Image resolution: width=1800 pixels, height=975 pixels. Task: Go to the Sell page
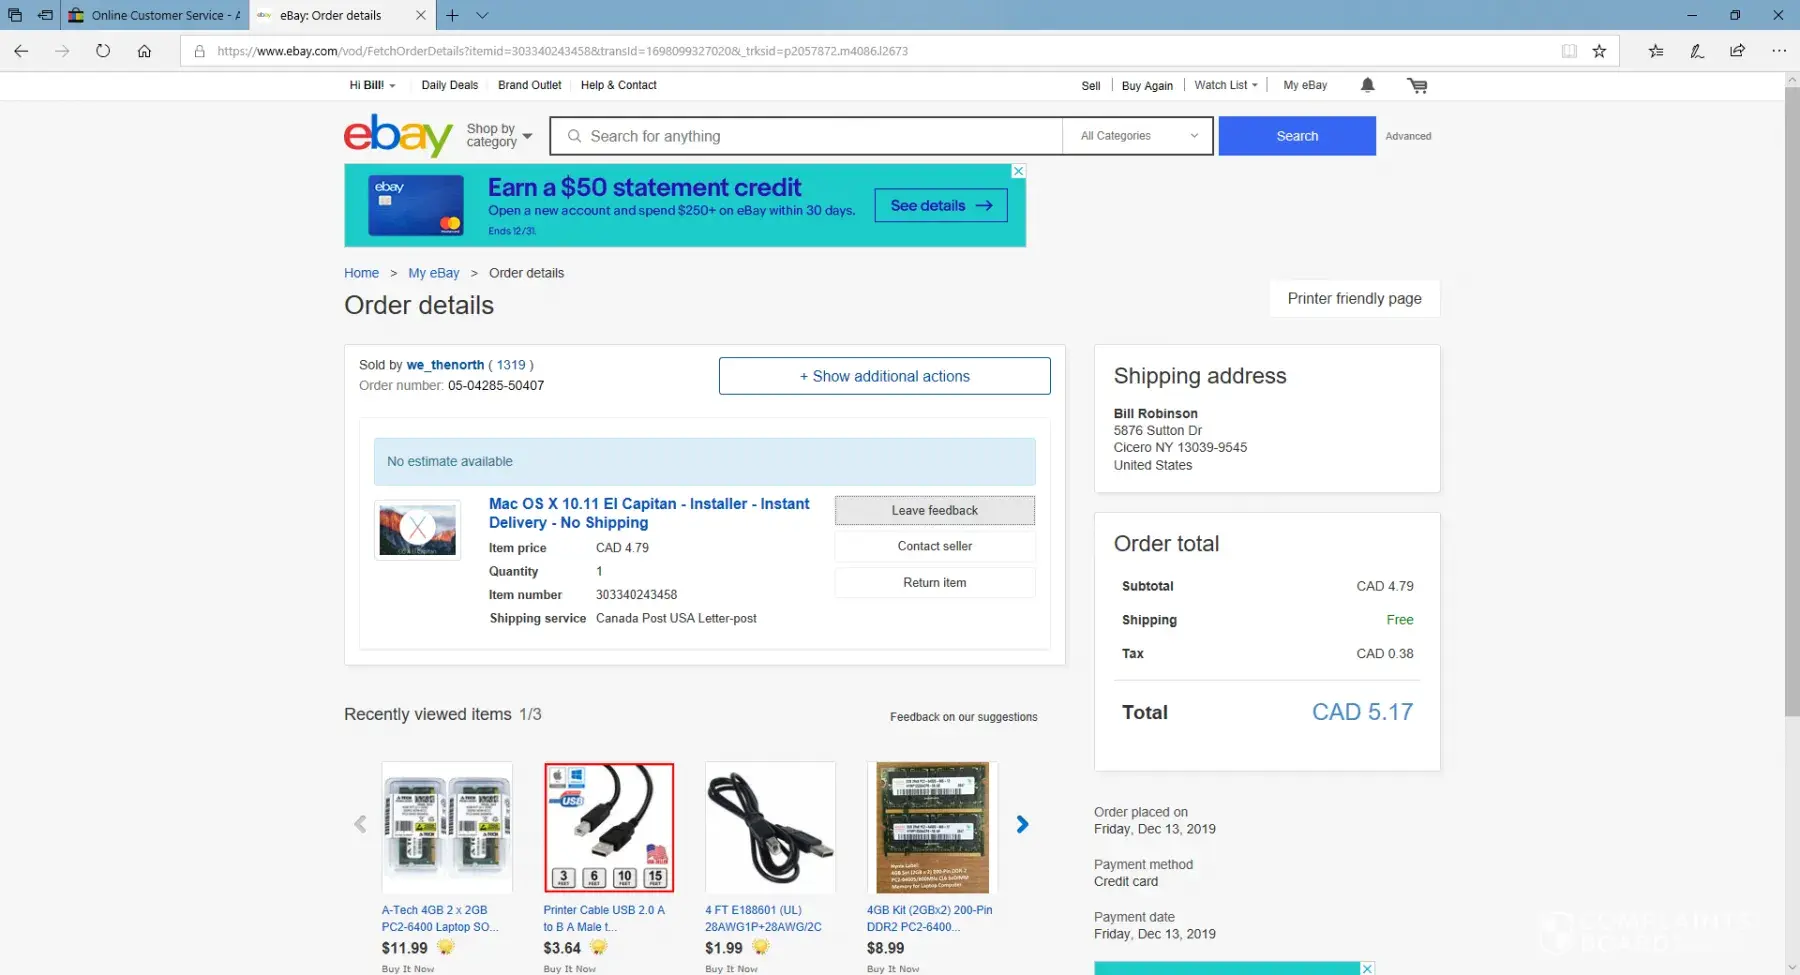pyautogui.click(x=1090, y=86)
